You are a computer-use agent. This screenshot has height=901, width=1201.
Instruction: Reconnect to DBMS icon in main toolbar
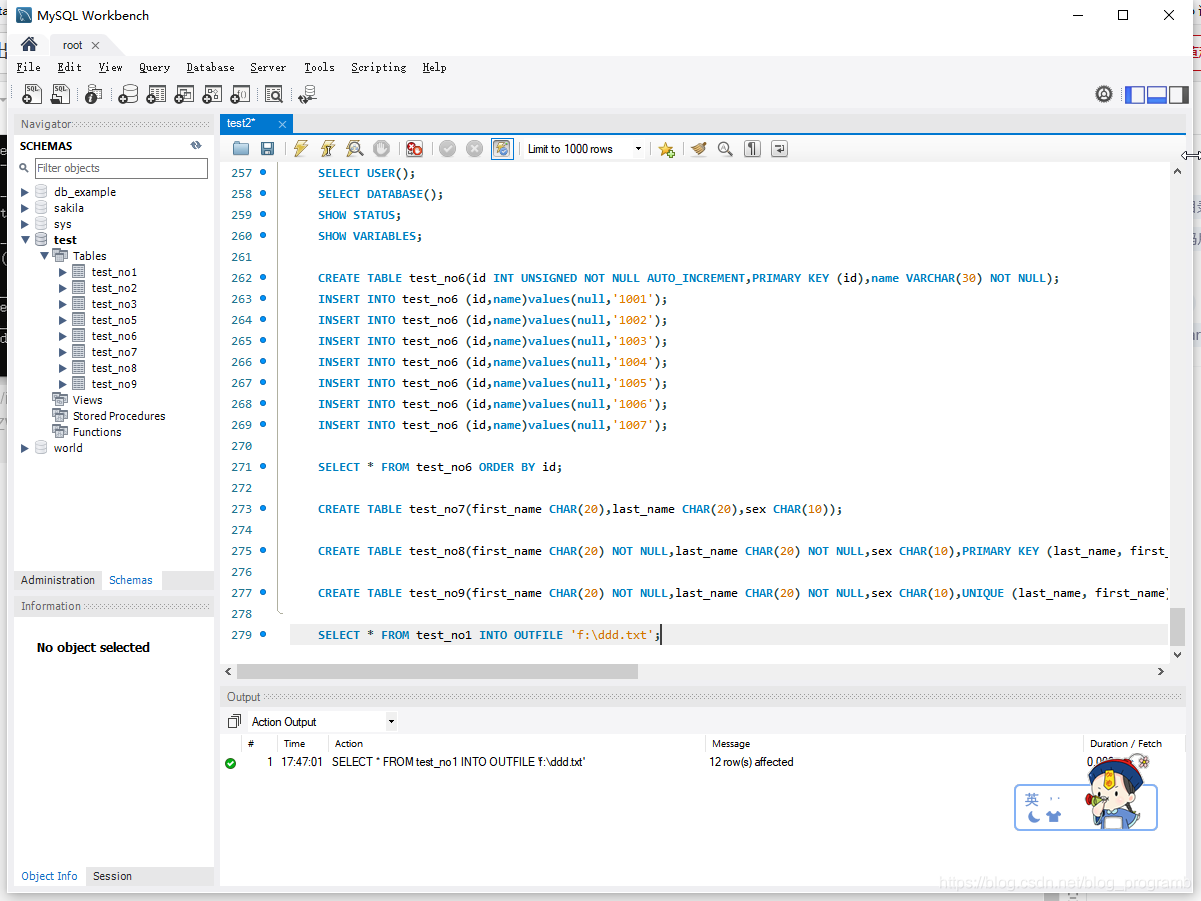pos(307,94)
